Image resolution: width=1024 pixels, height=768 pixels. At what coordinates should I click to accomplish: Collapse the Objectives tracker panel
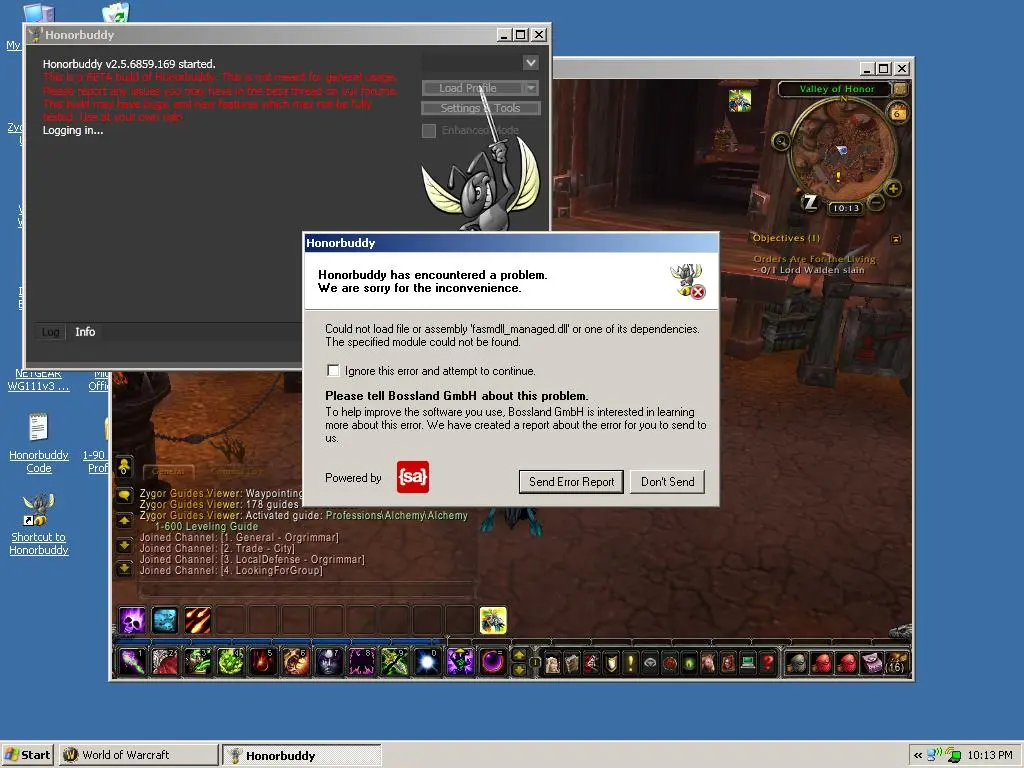(896, 239)
